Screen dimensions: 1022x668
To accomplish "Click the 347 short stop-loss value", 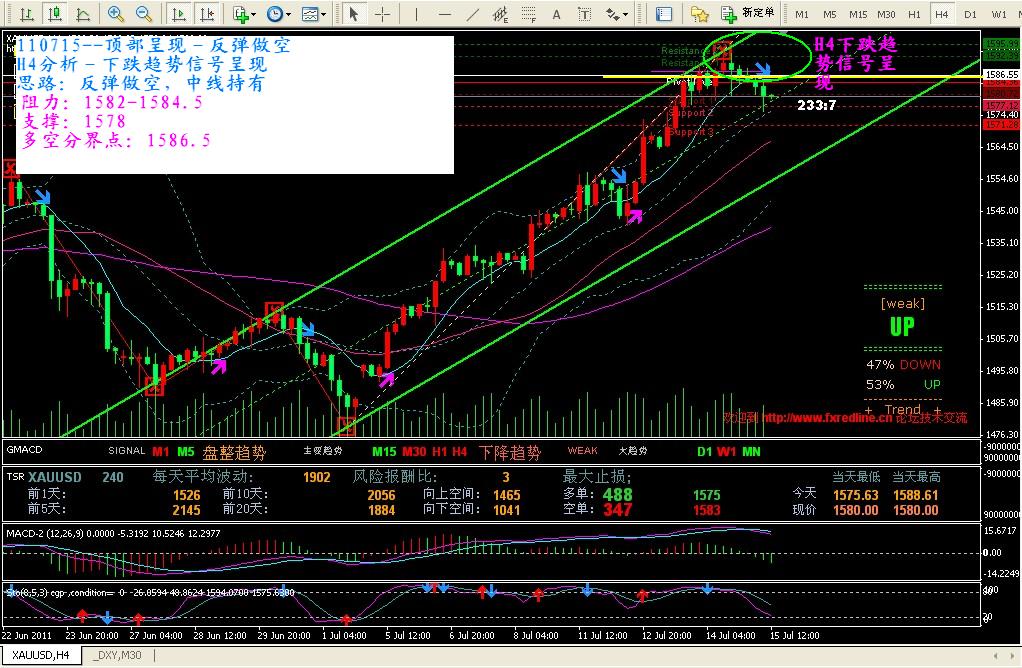I will pyautogui.click(x=617, y=510).
